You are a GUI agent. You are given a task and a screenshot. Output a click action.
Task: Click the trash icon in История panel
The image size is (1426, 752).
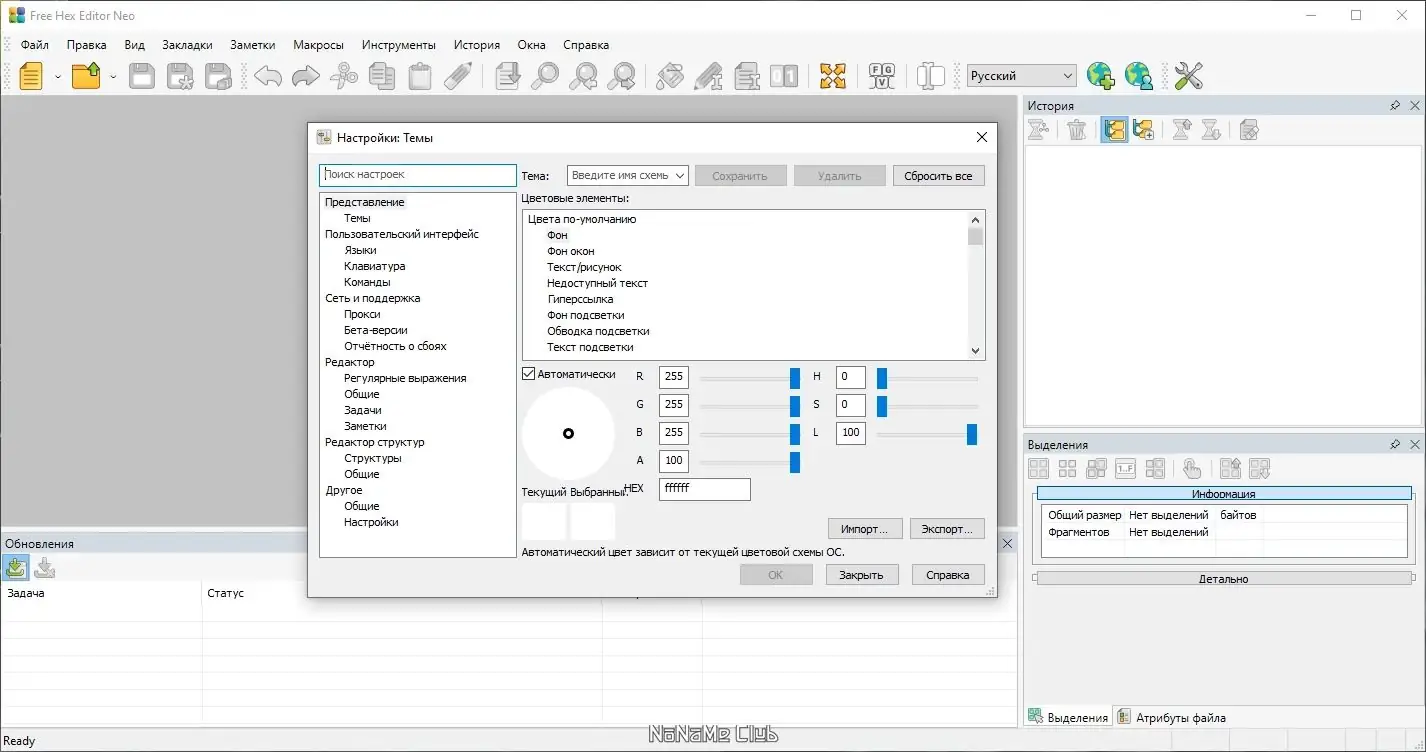click(1077, 130)
